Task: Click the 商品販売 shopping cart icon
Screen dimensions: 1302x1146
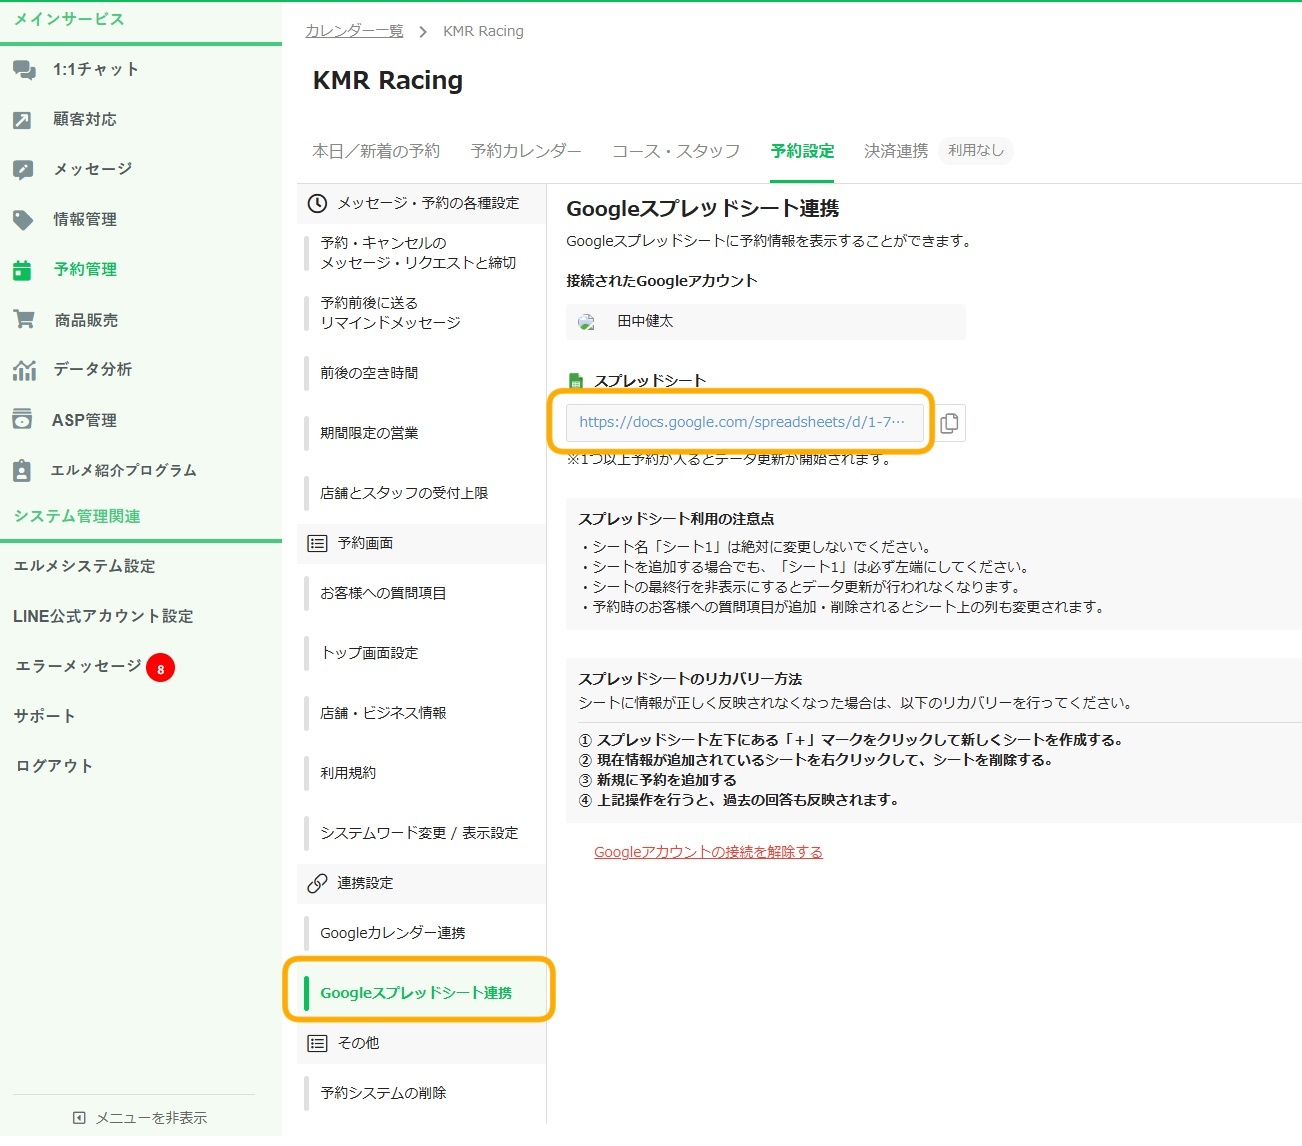Action: coord(23,320)
